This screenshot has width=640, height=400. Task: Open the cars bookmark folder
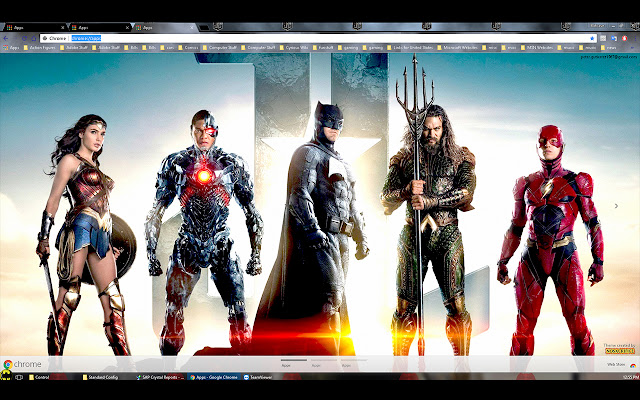[167, 48]
